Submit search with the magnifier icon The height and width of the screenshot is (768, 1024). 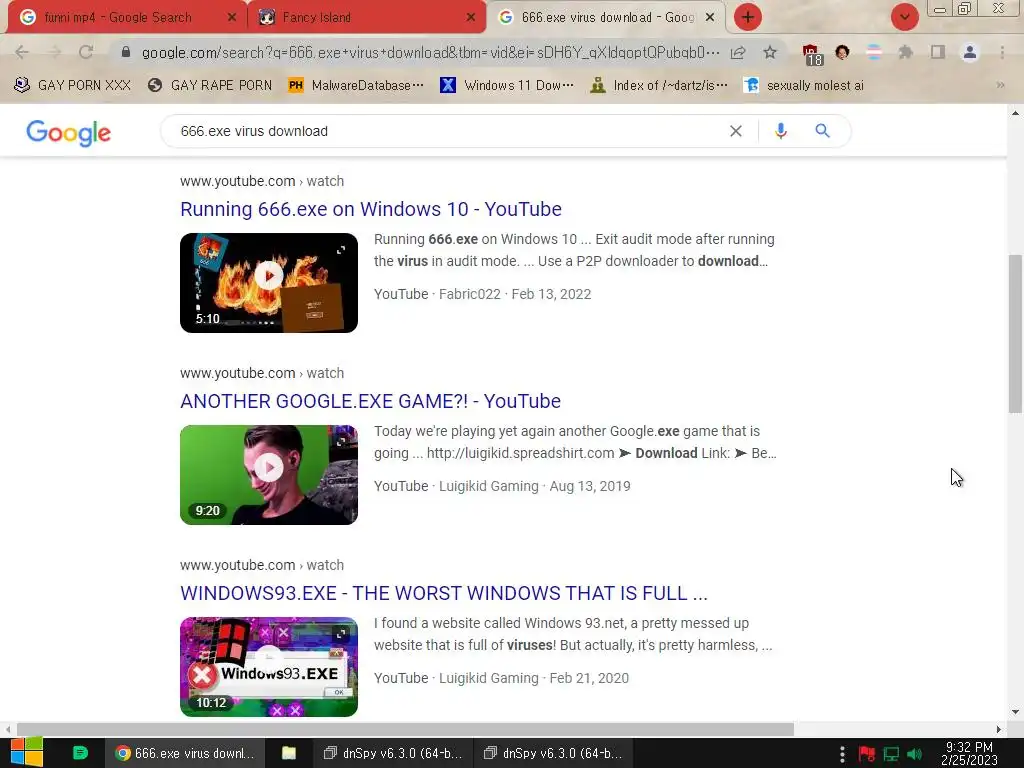(822, 131)
